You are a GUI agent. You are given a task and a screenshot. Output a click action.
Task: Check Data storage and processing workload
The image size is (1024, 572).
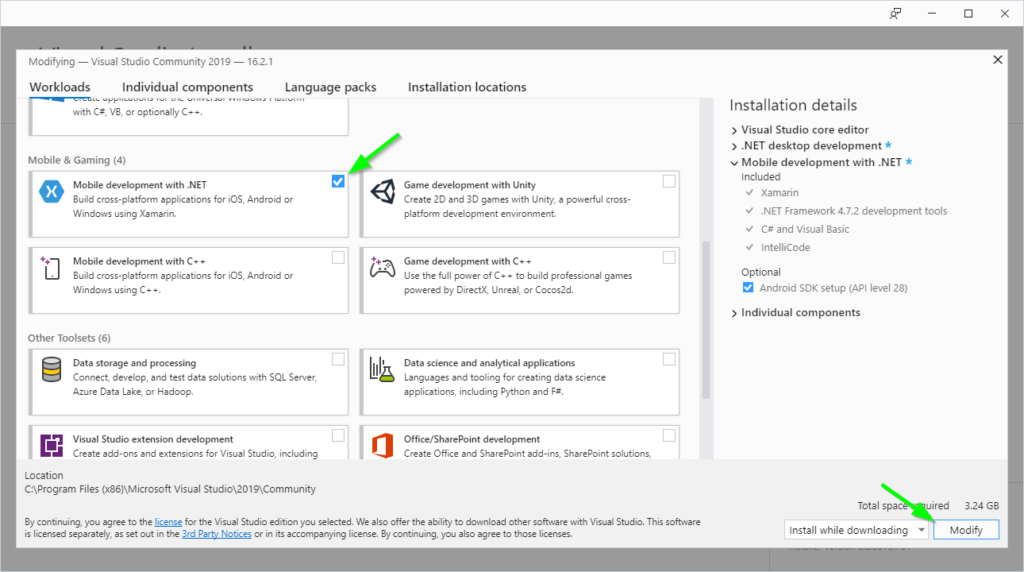338,359
